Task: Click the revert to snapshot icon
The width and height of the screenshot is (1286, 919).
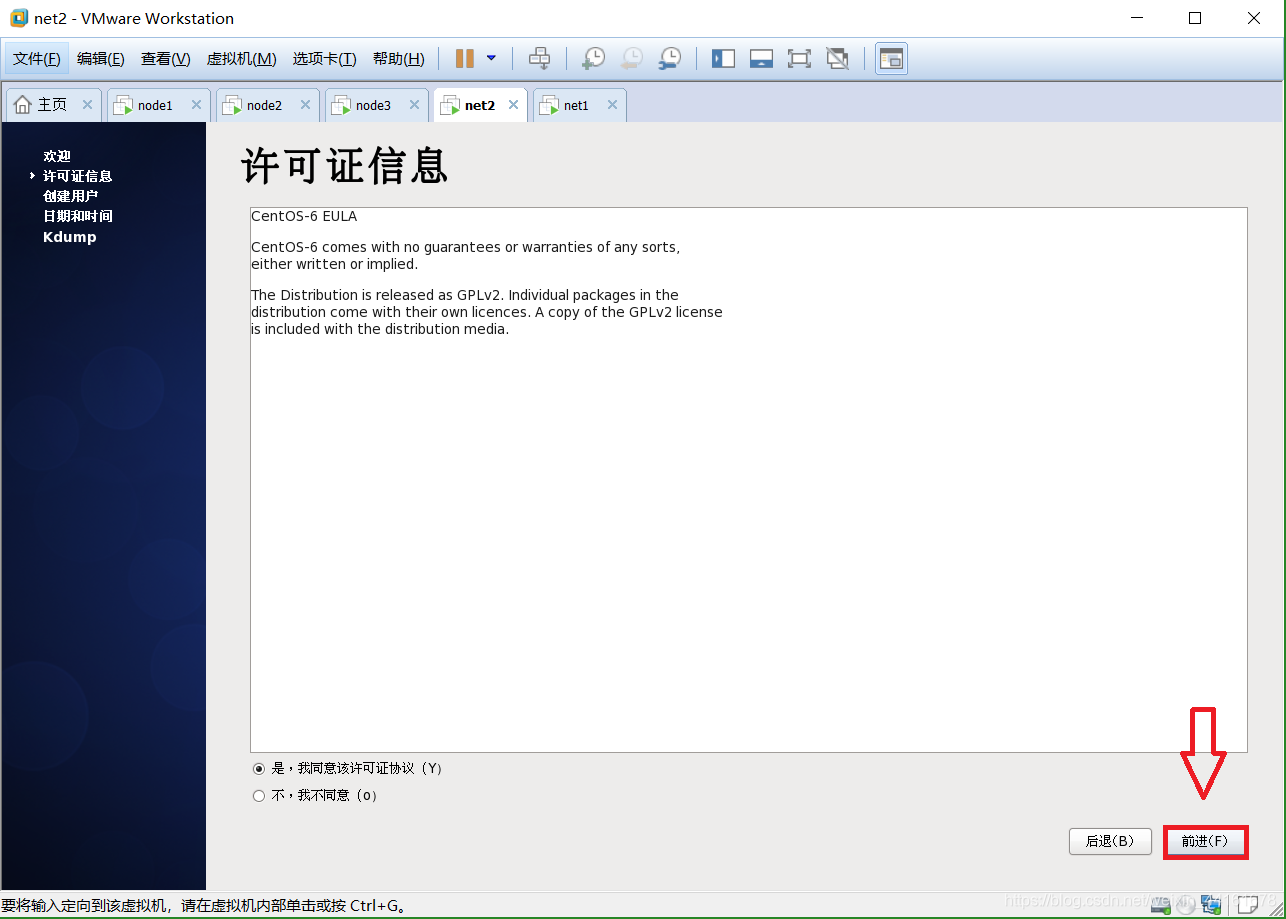Action: (632, 58)
